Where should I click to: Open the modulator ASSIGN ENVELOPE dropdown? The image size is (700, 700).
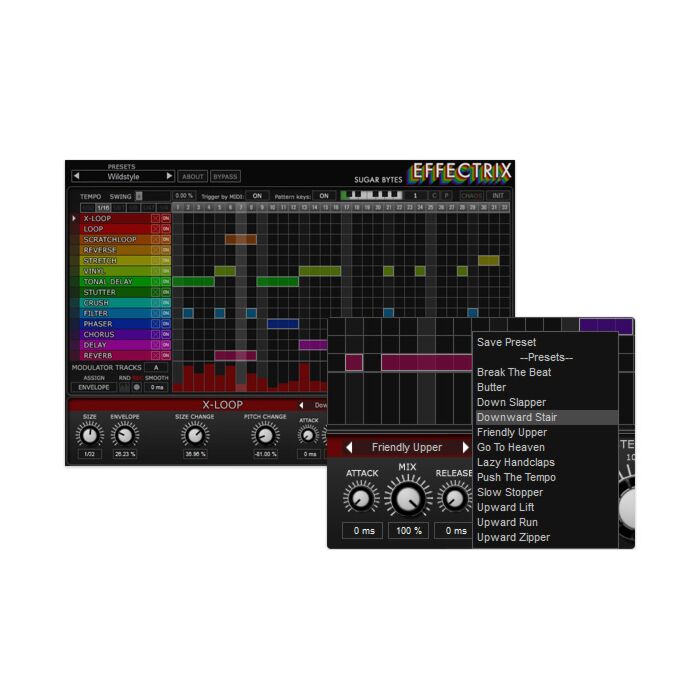coord(94,387)
